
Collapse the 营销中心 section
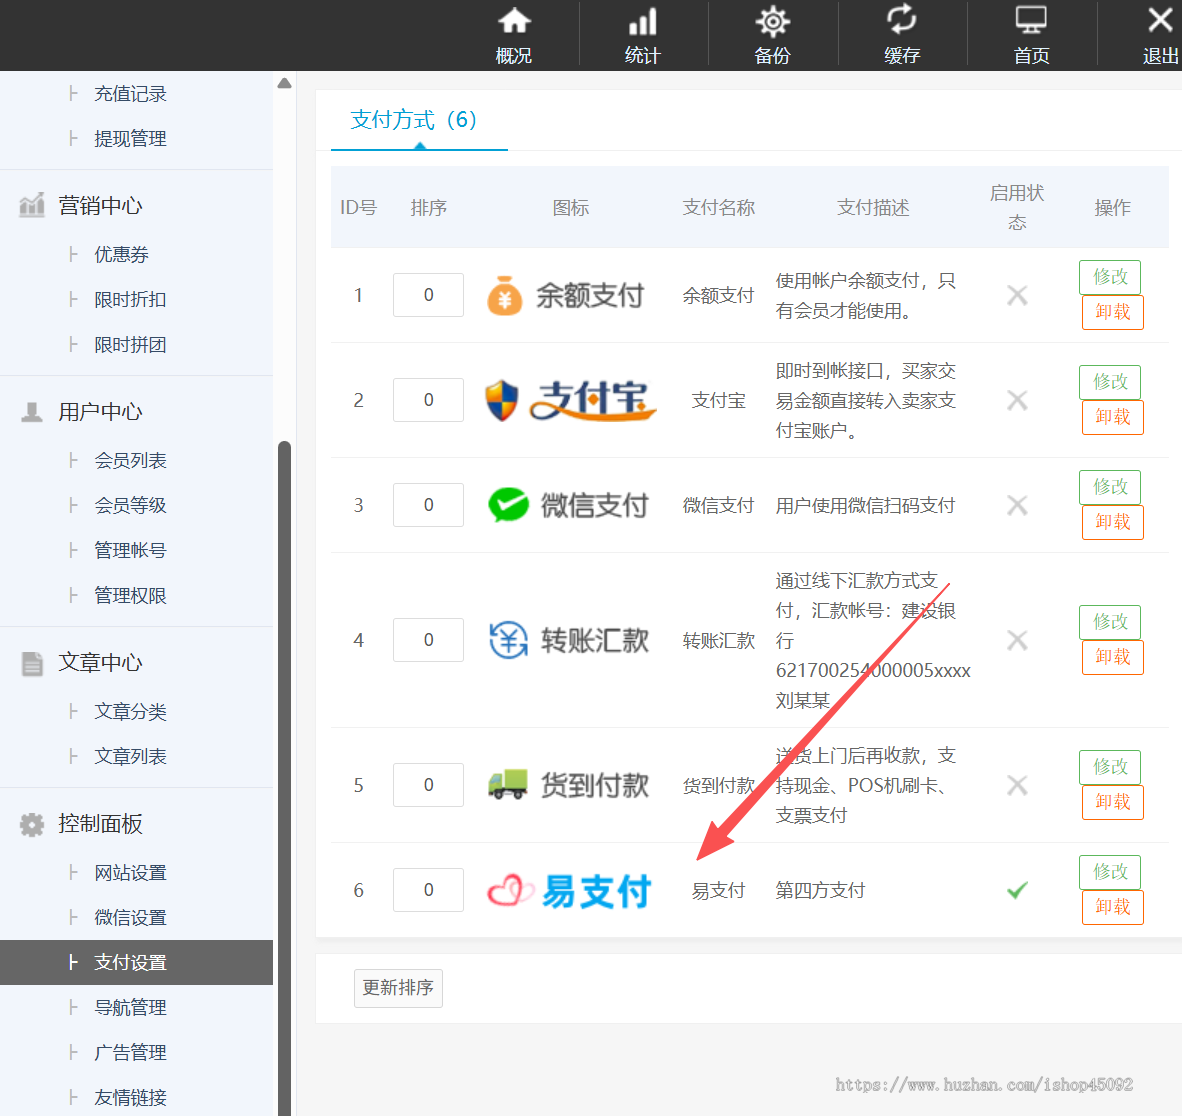[100, 205]
